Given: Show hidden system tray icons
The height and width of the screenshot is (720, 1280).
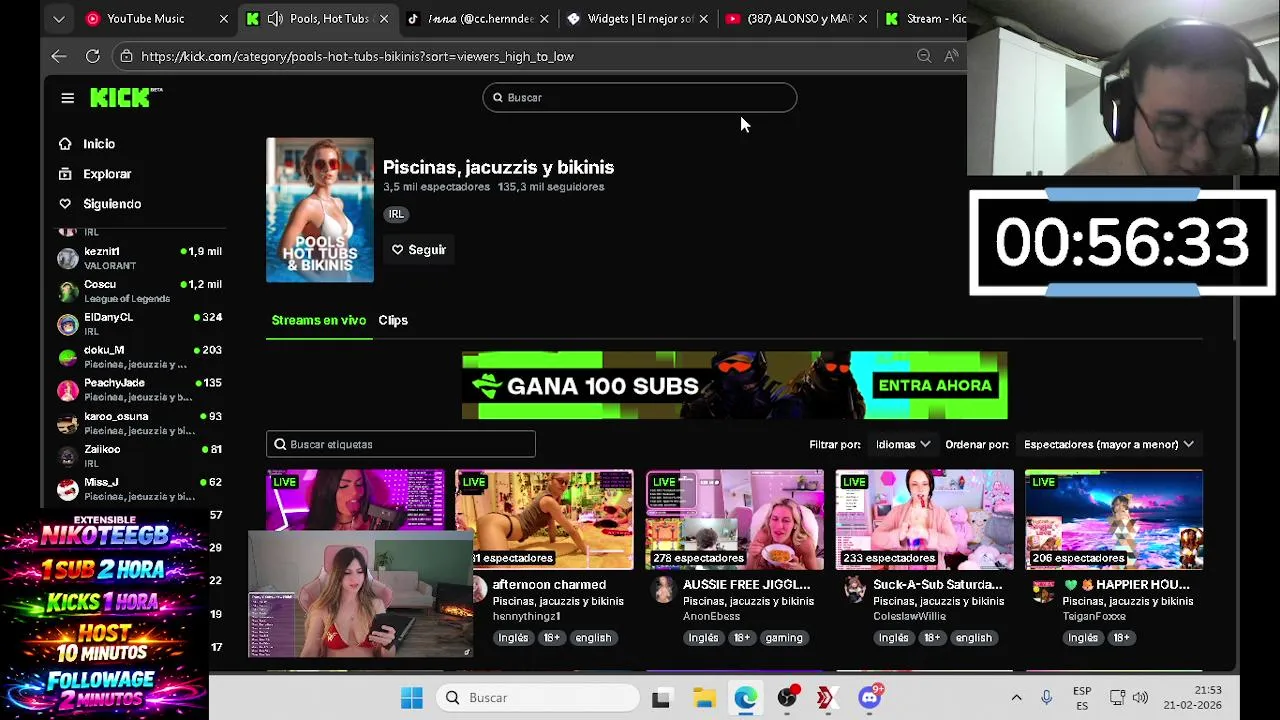Looking at the screenshot, I should [1016, 697].
